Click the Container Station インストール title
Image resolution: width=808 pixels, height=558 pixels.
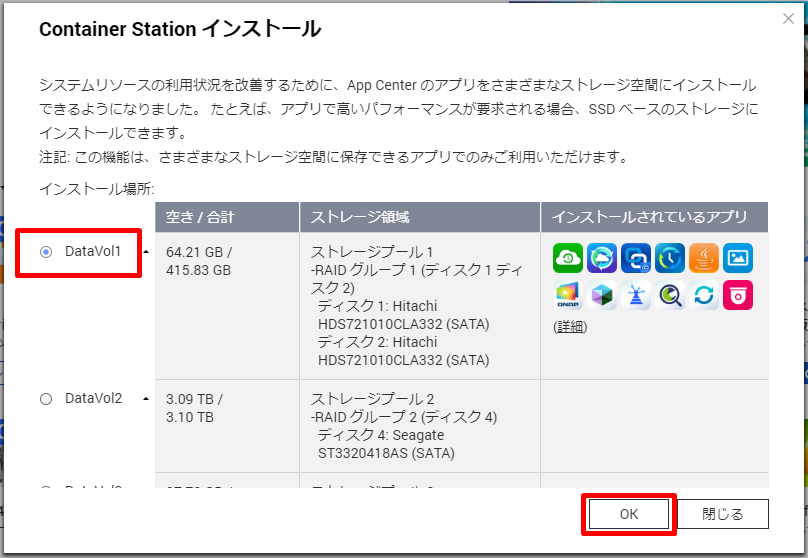(180, 29)
